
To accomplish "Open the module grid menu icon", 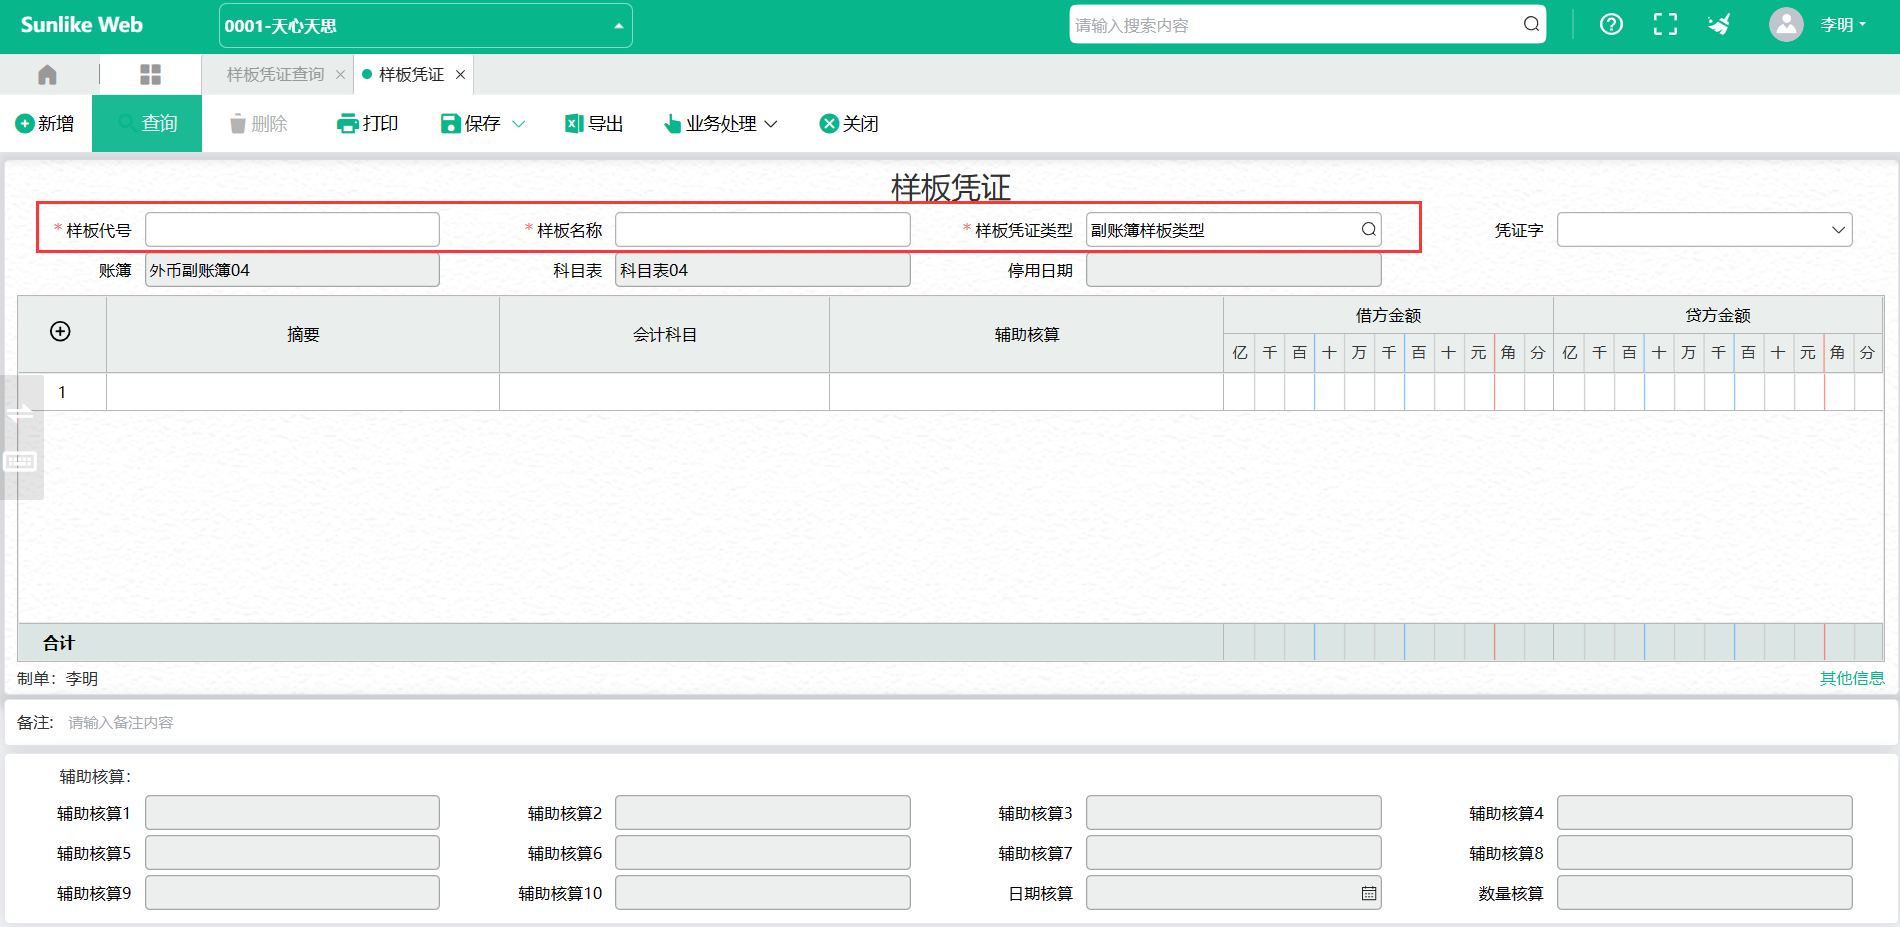I will (150, 75).
